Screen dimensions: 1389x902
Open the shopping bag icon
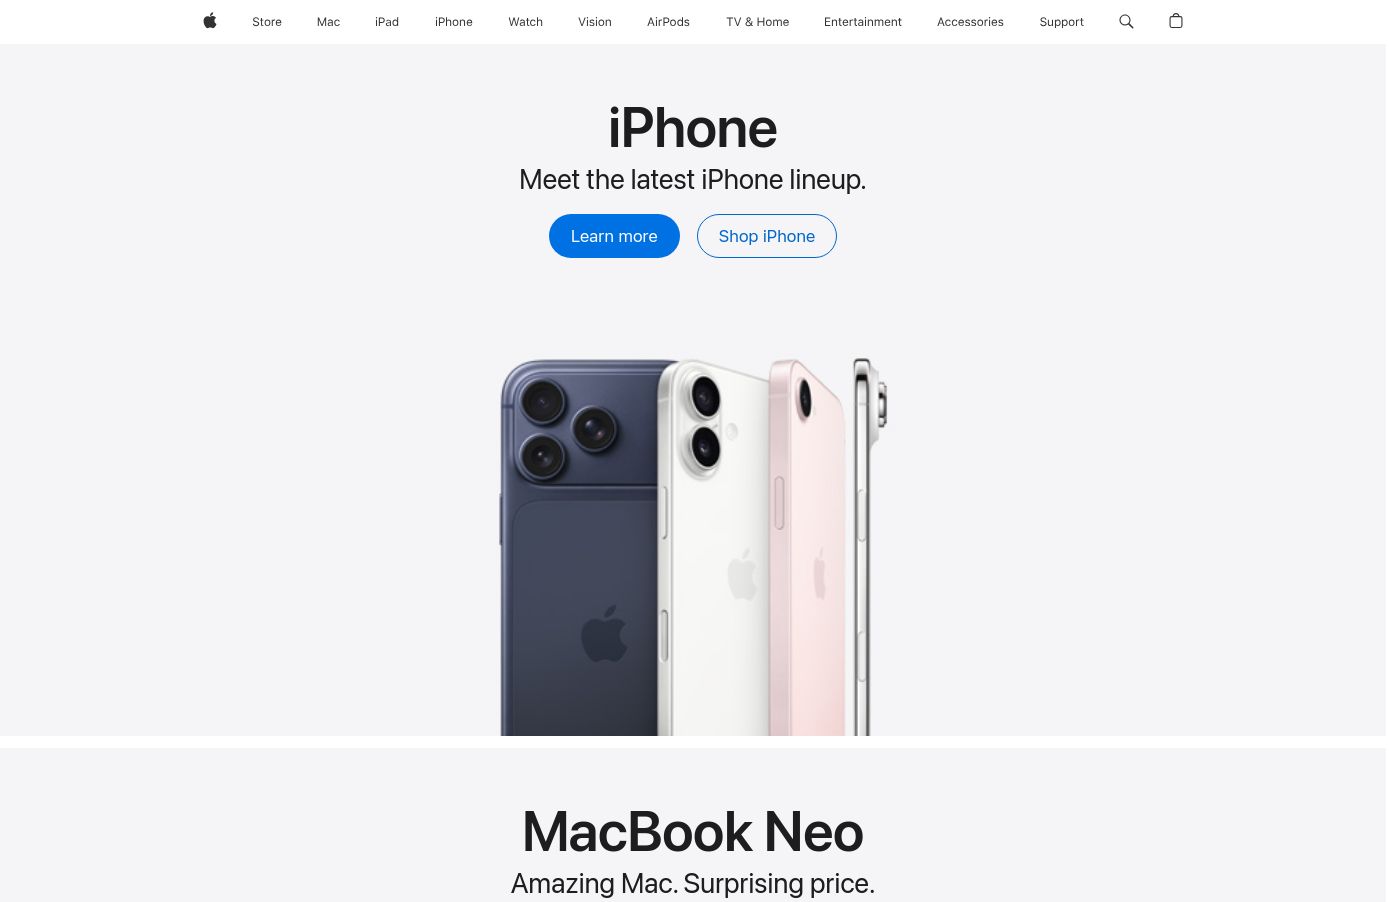pyautogui.click(x=1176, y=21)
